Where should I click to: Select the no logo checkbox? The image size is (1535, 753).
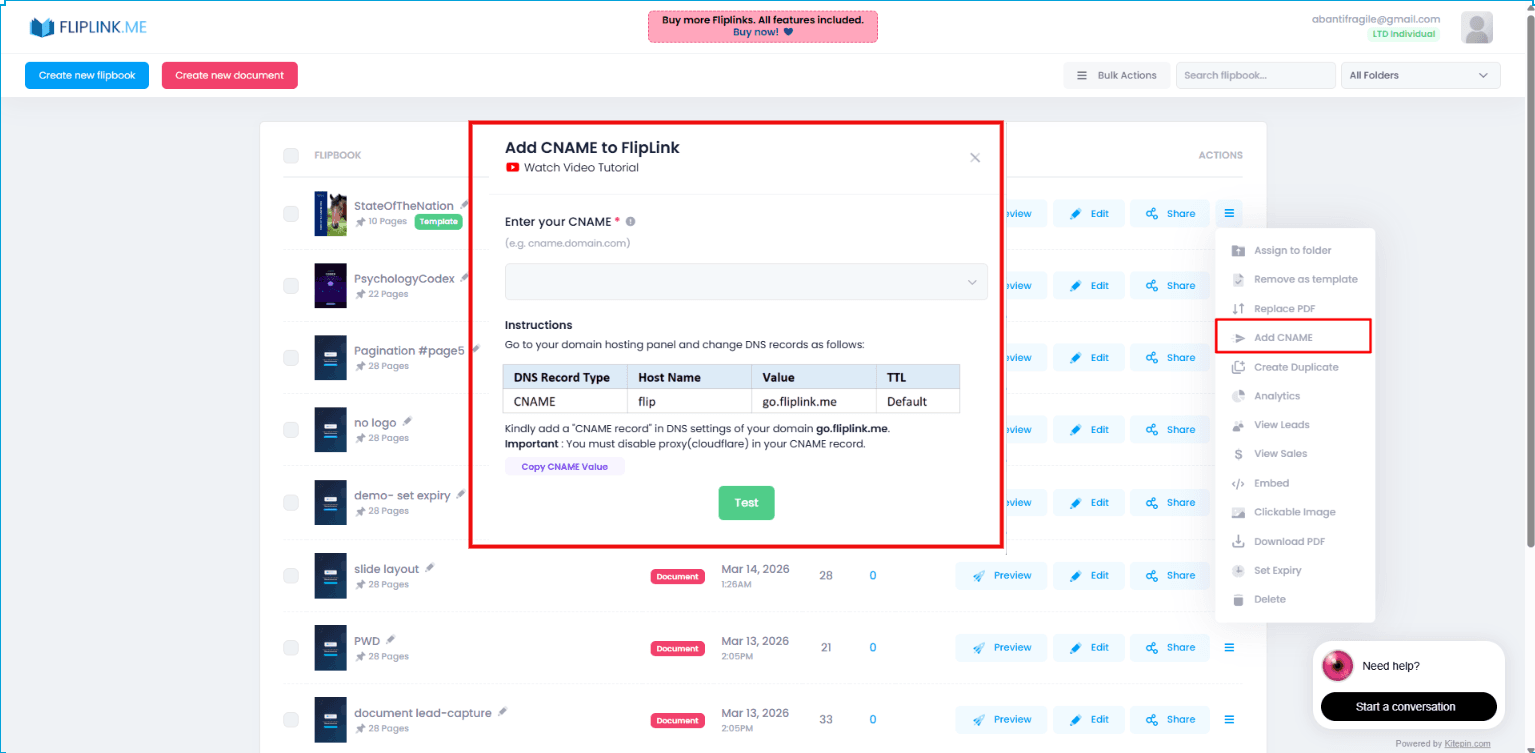(x=291, y=429)
